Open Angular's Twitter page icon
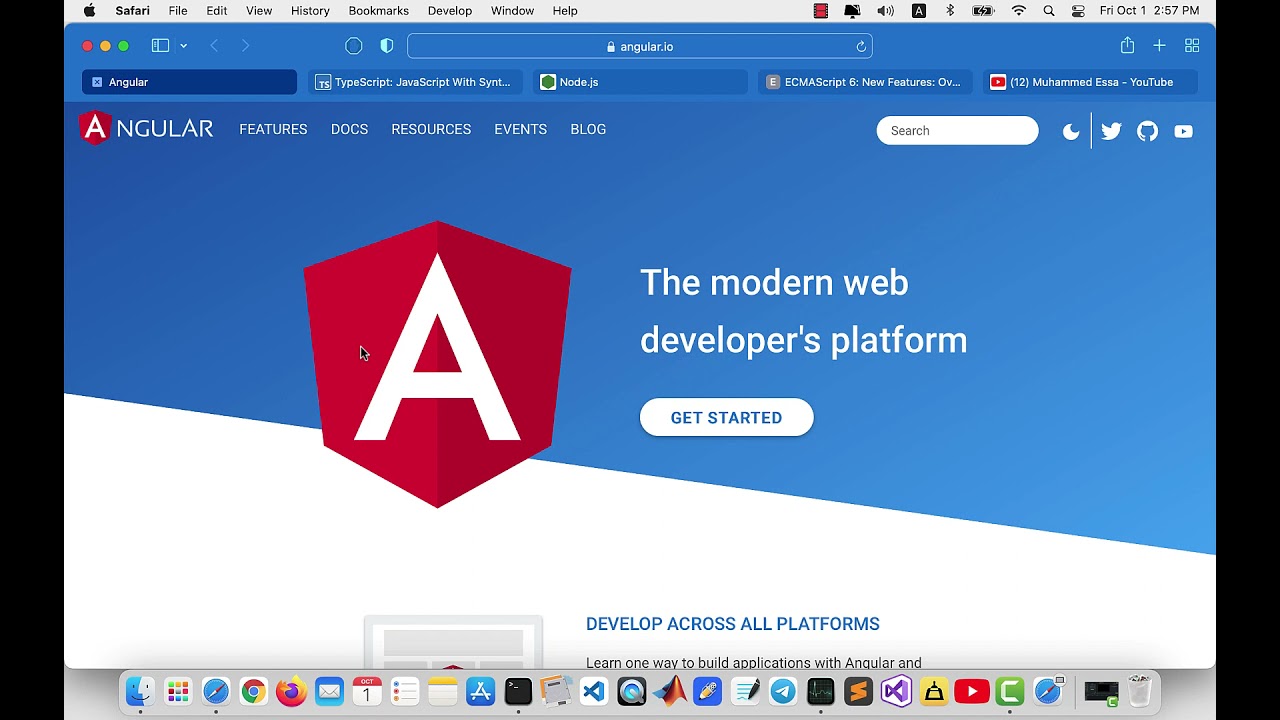Image resolution: width=1280 pixels, height=720 pixels. pyautogui.click(x=1111, y=131)
